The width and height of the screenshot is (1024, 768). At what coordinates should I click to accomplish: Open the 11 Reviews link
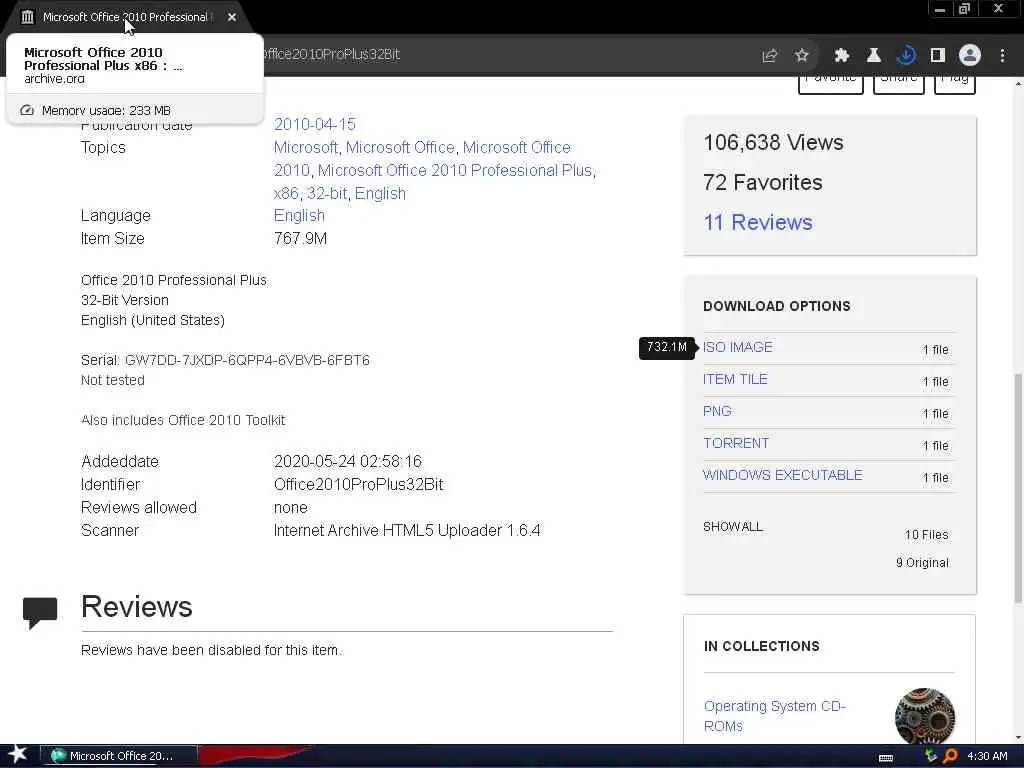coord(758,223)
